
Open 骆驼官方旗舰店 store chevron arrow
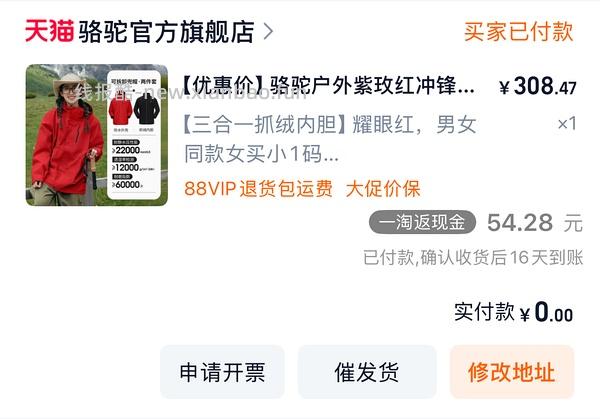[269, 31]
